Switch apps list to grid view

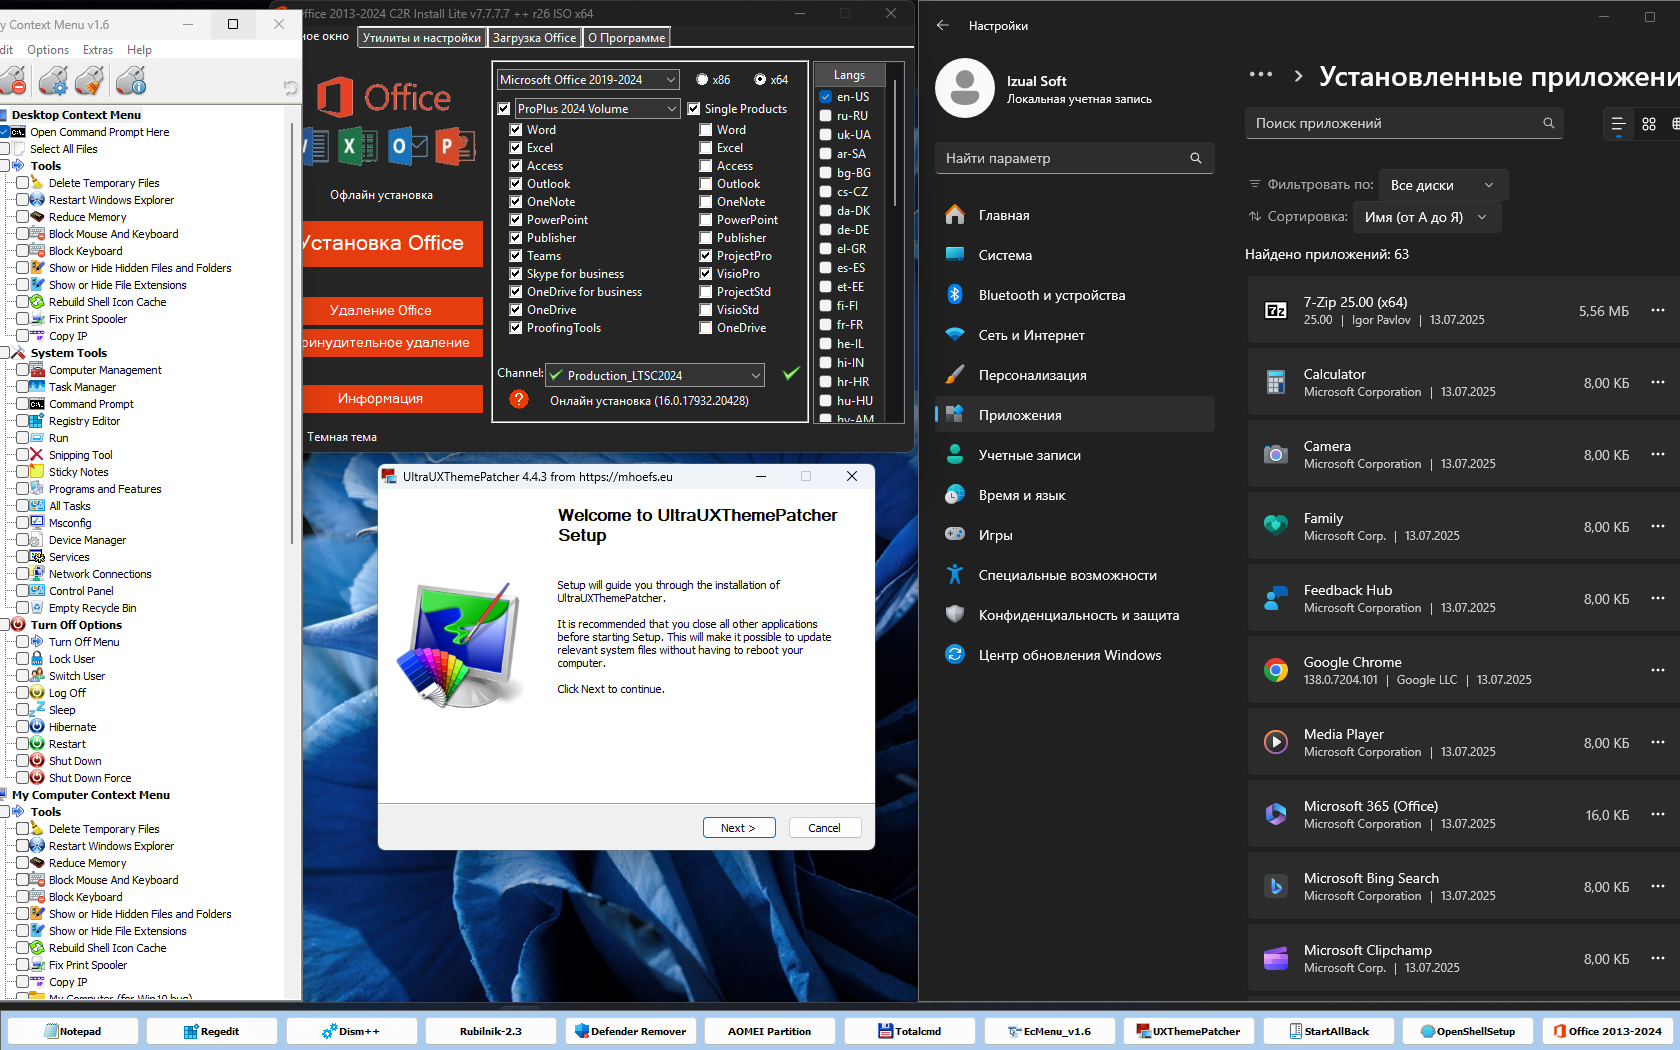click(1649, 124)
